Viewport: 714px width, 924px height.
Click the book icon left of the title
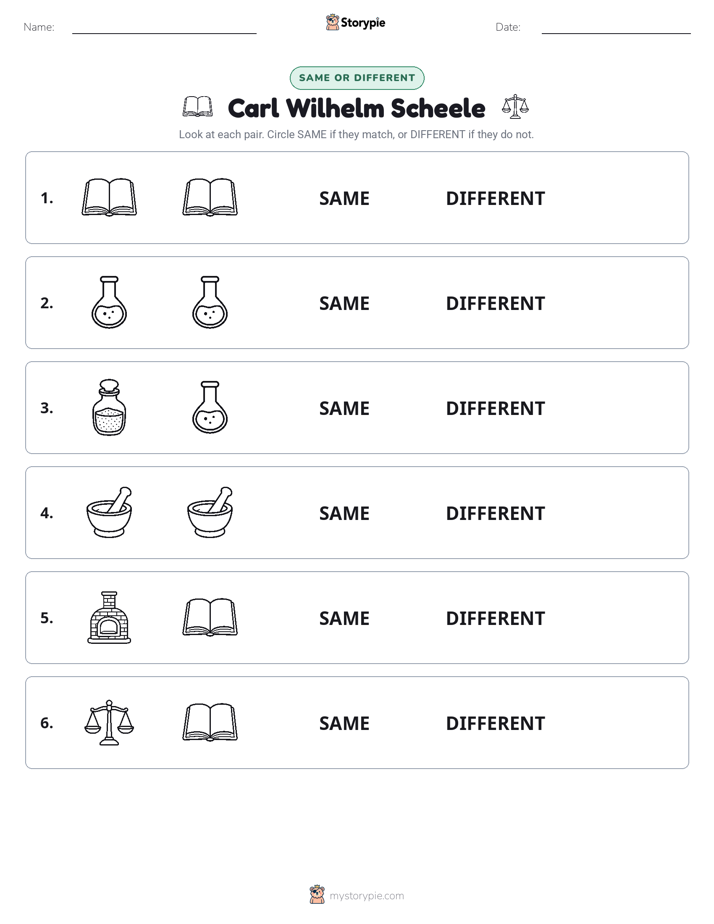point(197,107)
